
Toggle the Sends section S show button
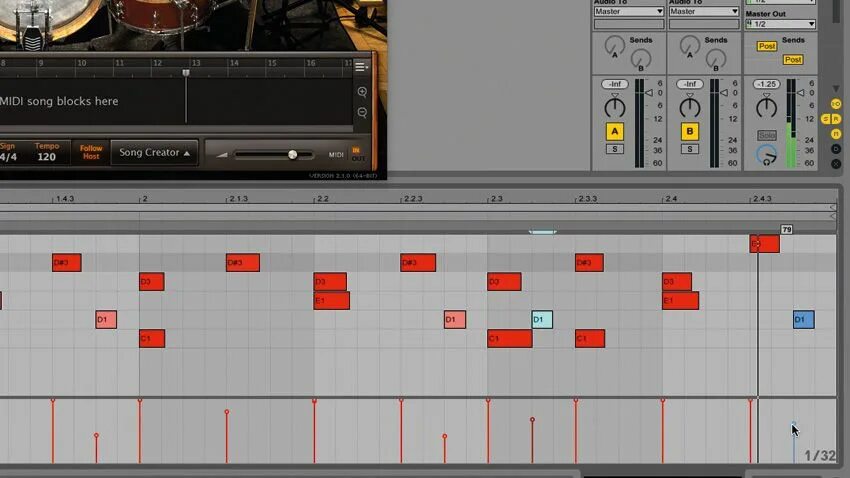coord(826,119)
